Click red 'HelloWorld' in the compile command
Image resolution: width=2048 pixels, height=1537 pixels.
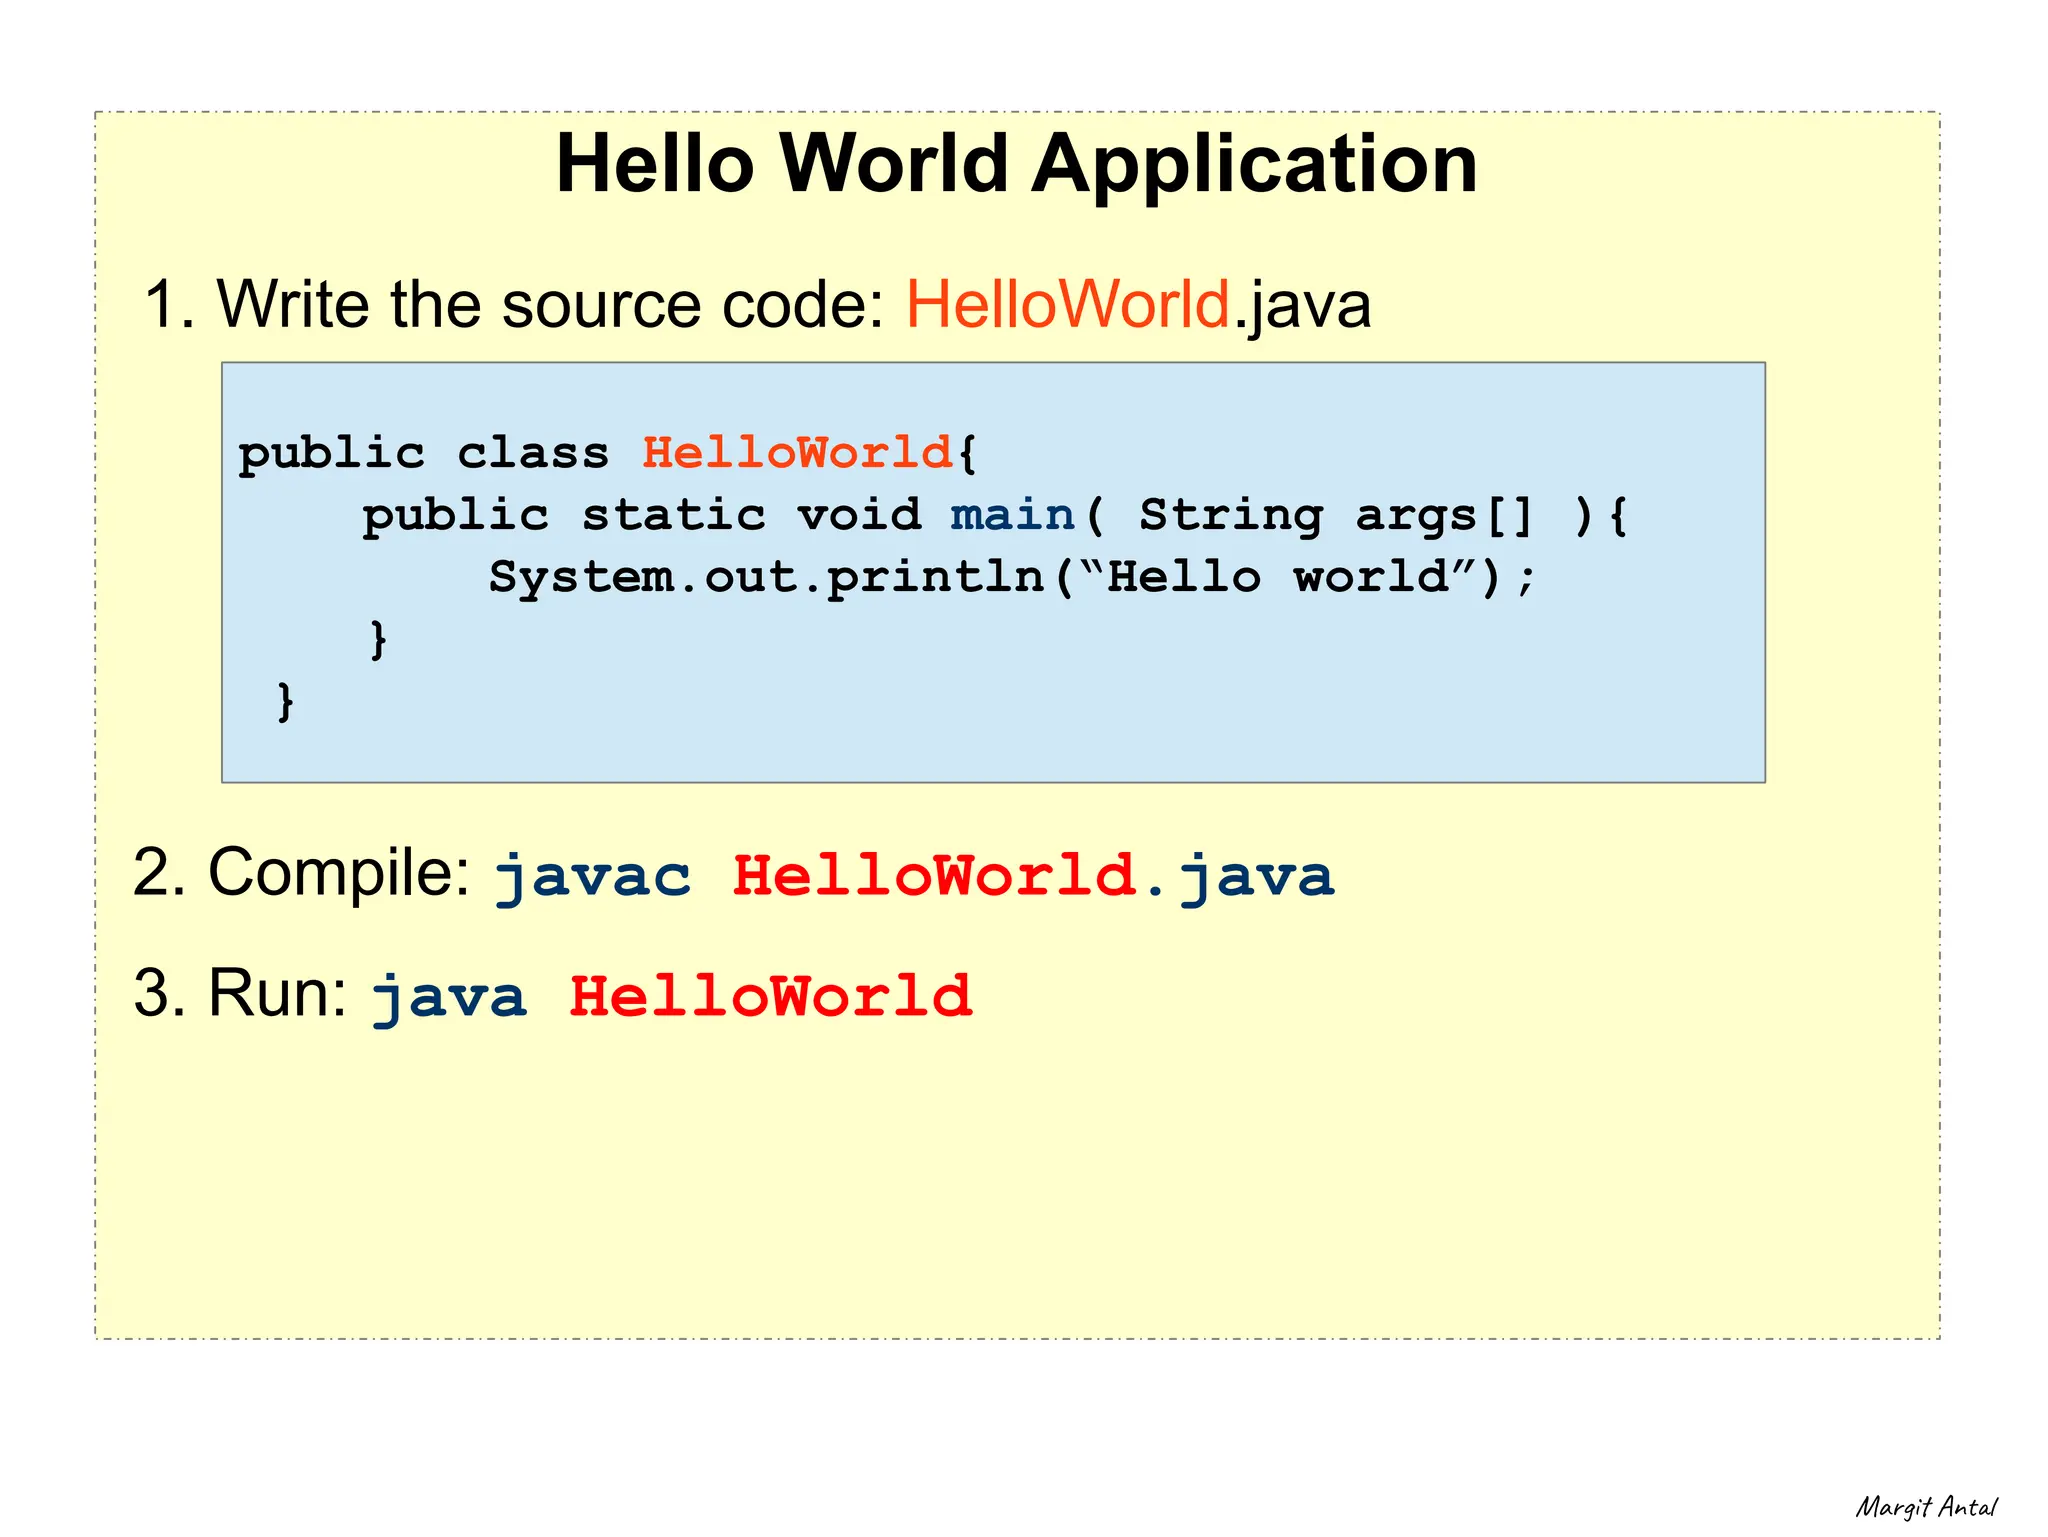pyautogui.click(x=936, y=876)
